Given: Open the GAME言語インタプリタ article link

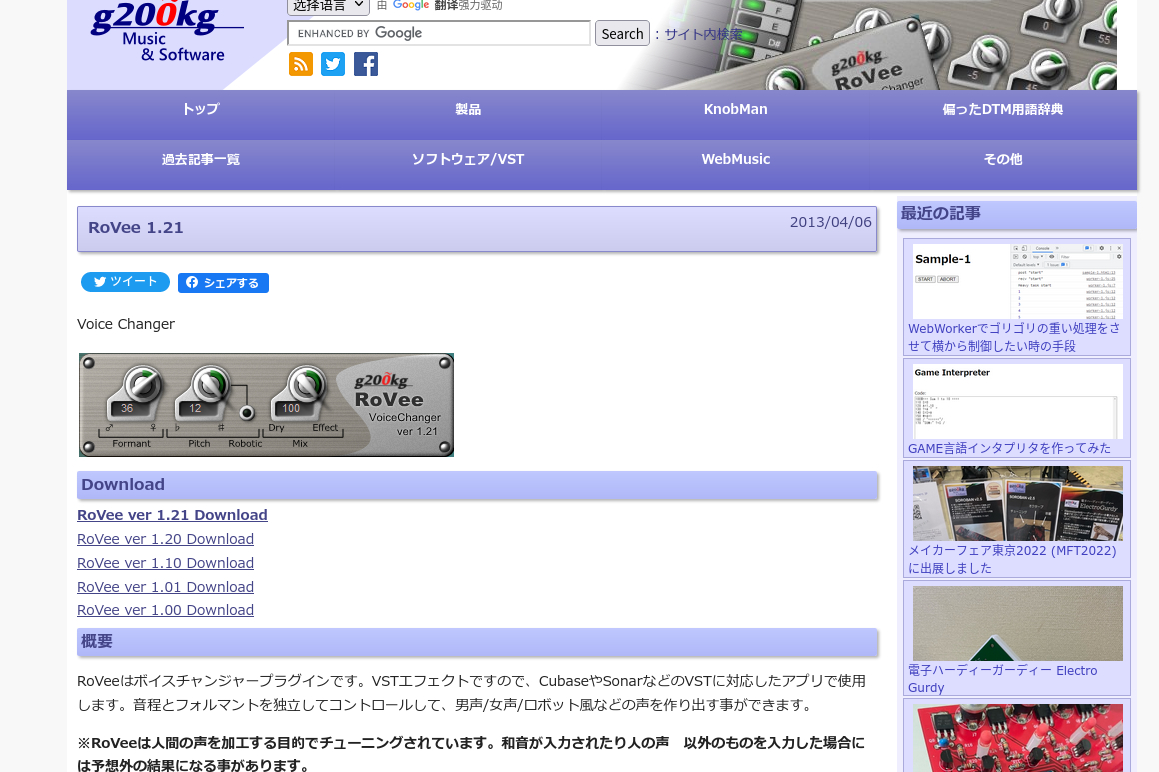Looking at the screenshot, I should point(1009,448).
